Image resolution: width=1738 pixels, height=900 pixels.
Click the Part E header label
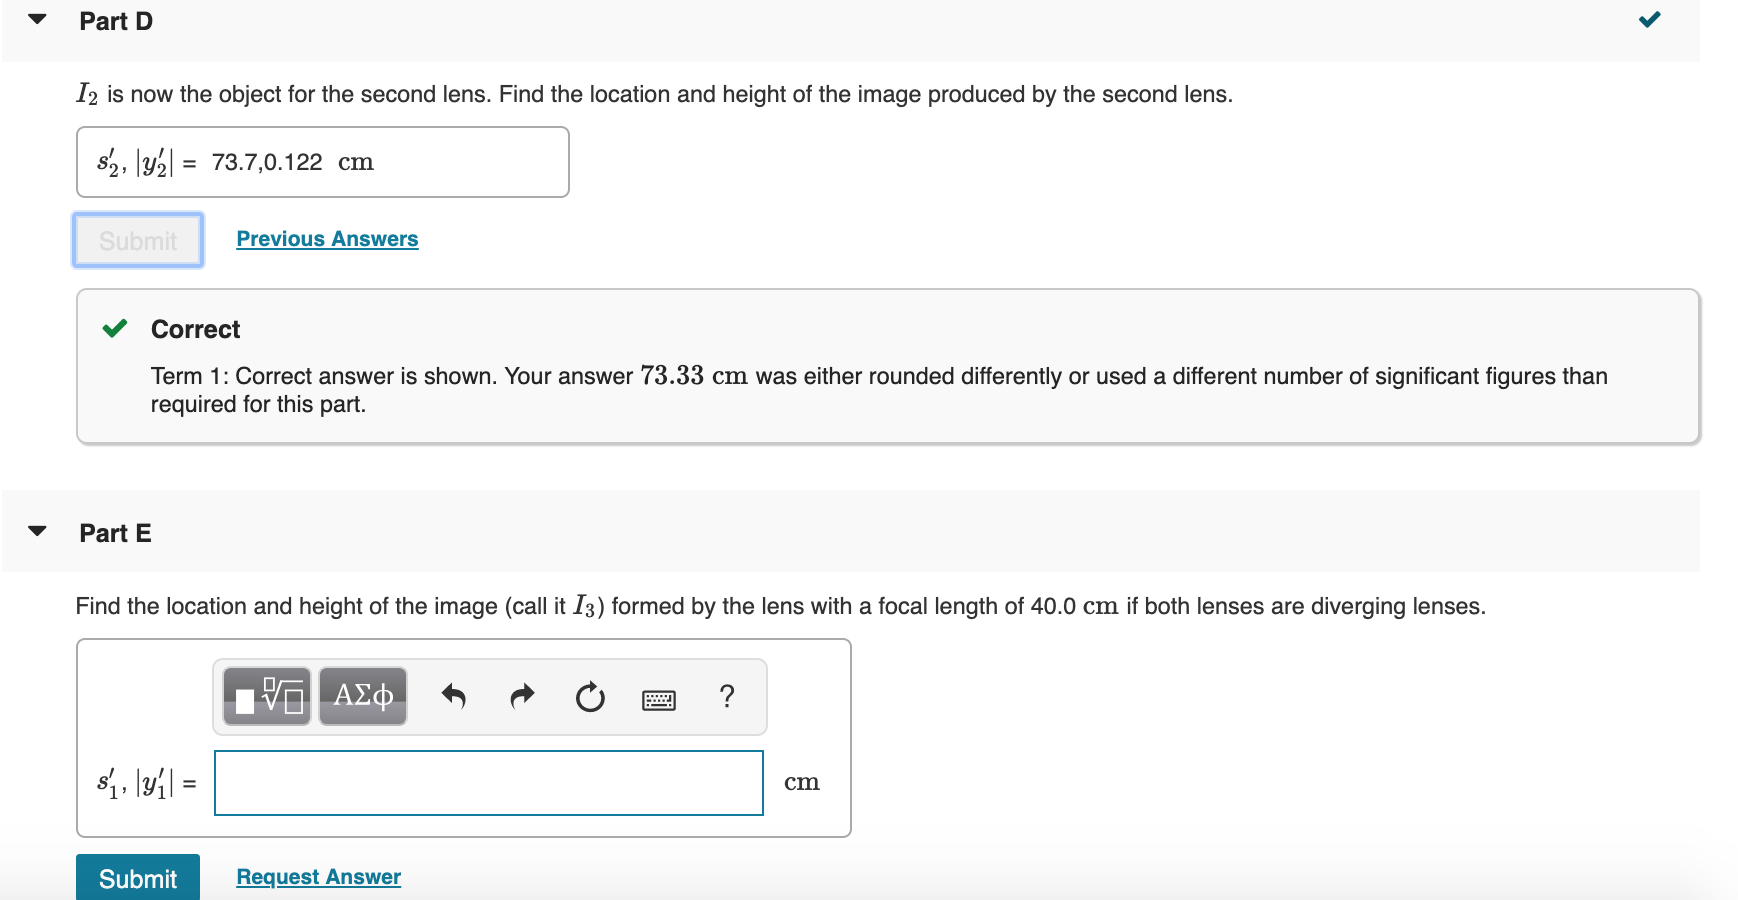[x=115, y=532]
